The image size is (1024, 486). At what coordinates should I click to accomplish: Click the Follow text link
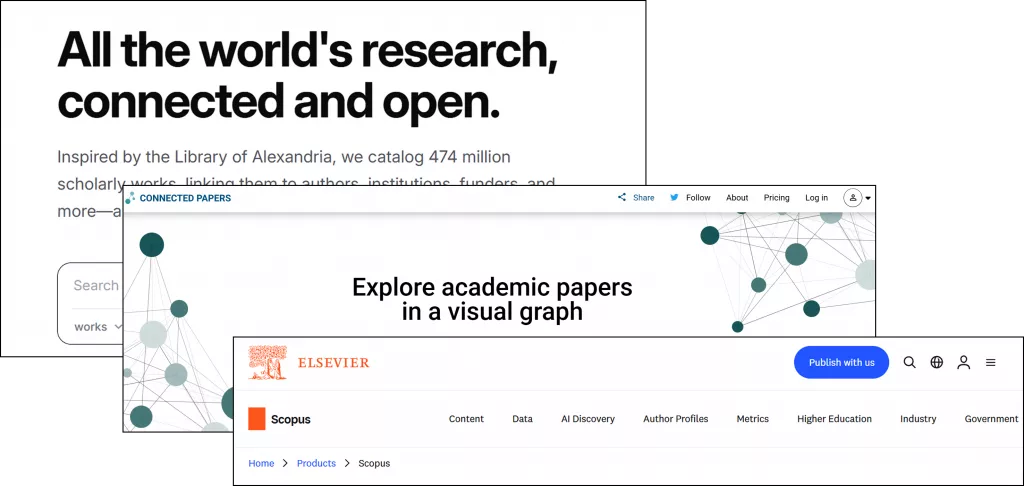[698, 197]
